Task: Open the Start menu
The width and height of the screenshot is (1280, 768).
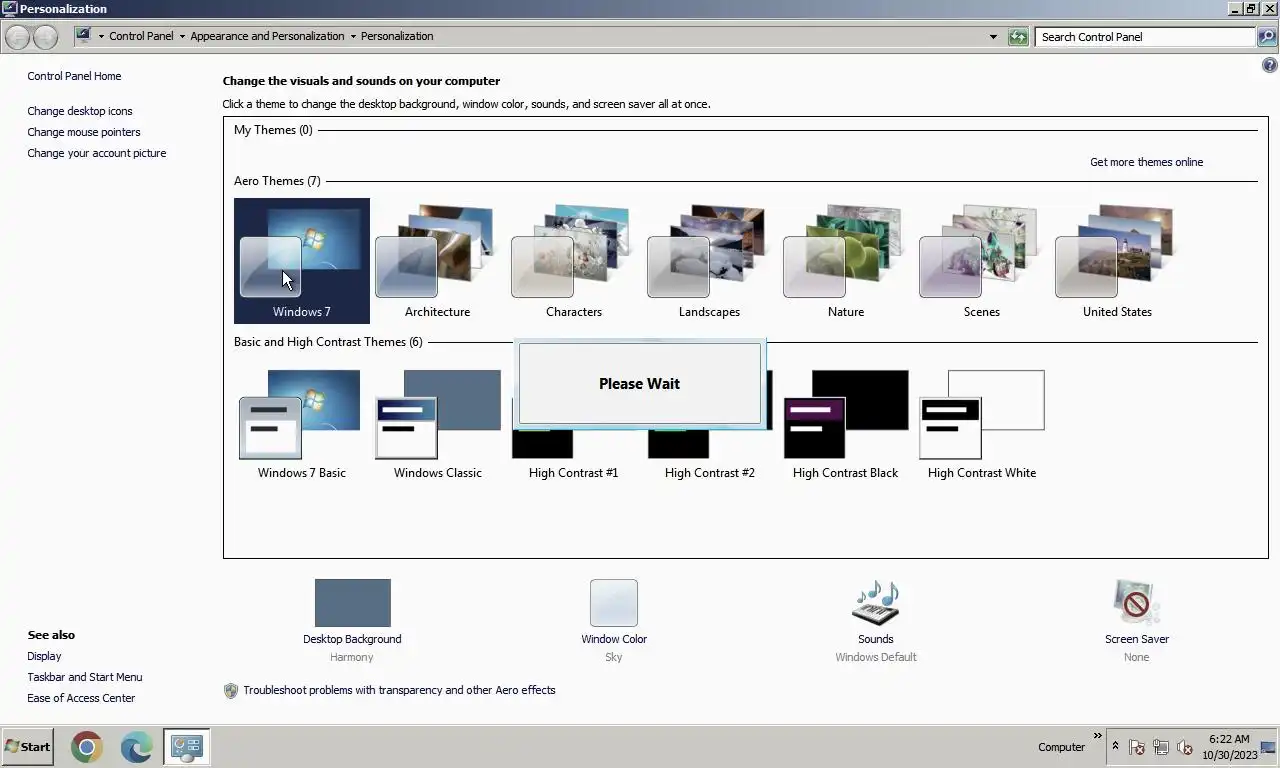Action: [x=28, y=746]
